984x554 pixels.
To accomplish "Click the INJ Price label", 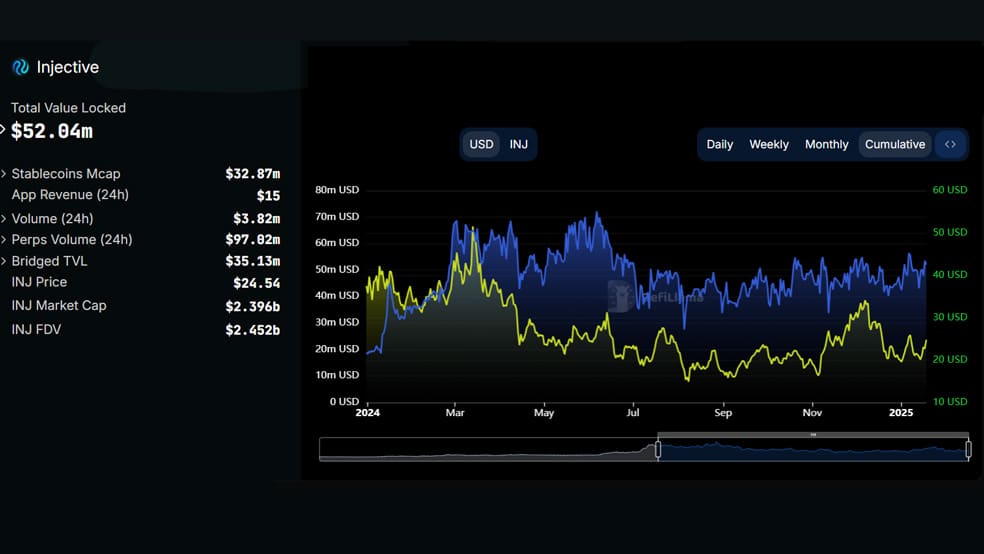I will tap(39, 282).
